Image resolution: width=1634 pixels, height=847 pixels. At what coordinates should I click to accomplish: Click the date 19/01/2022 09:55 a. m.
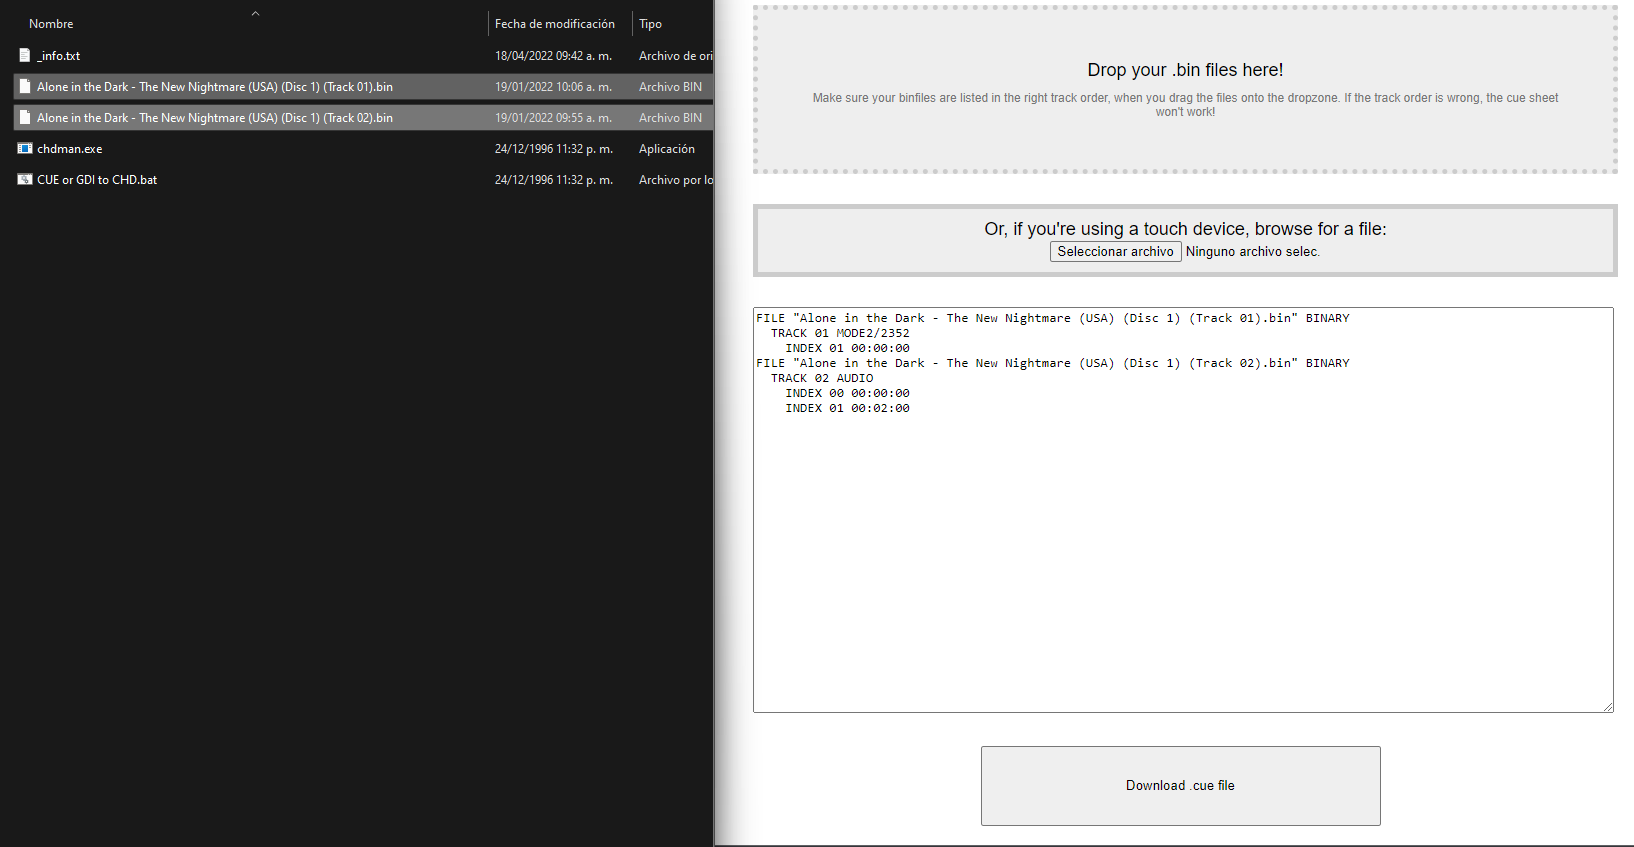[553, 118]
